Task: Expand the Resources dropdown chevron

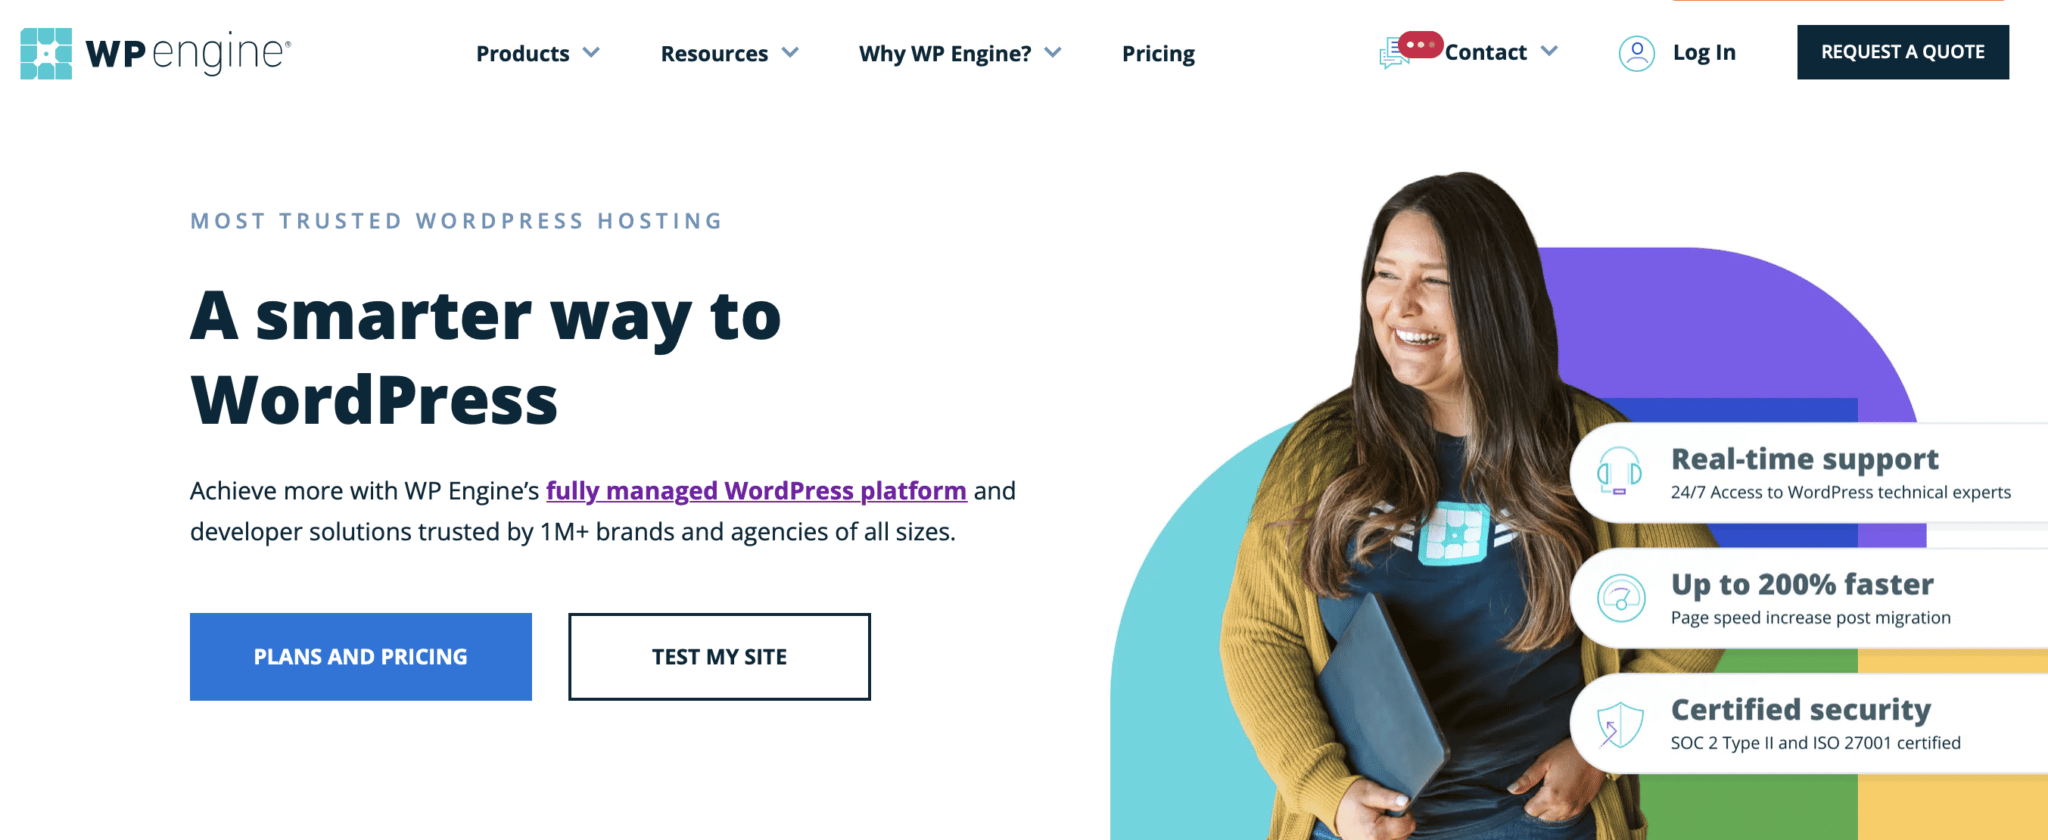Action: point(790,52)
